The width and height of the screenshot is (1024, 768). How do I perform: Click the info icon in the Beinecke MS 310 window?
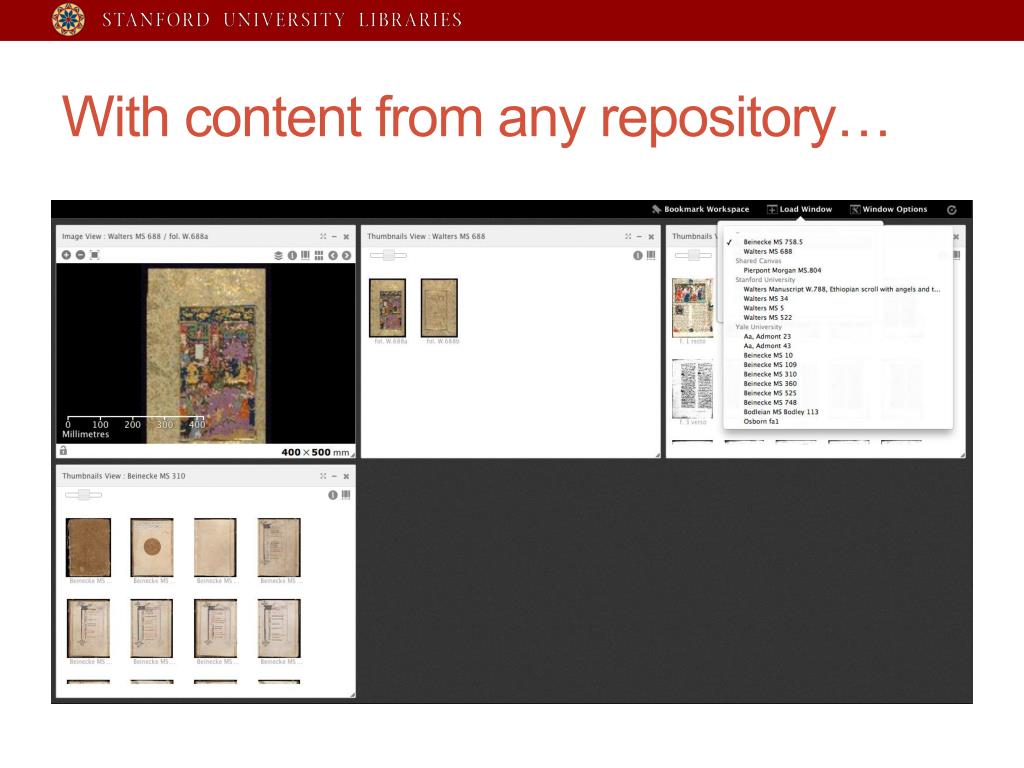pyautogui.click(x=332, y=495)
